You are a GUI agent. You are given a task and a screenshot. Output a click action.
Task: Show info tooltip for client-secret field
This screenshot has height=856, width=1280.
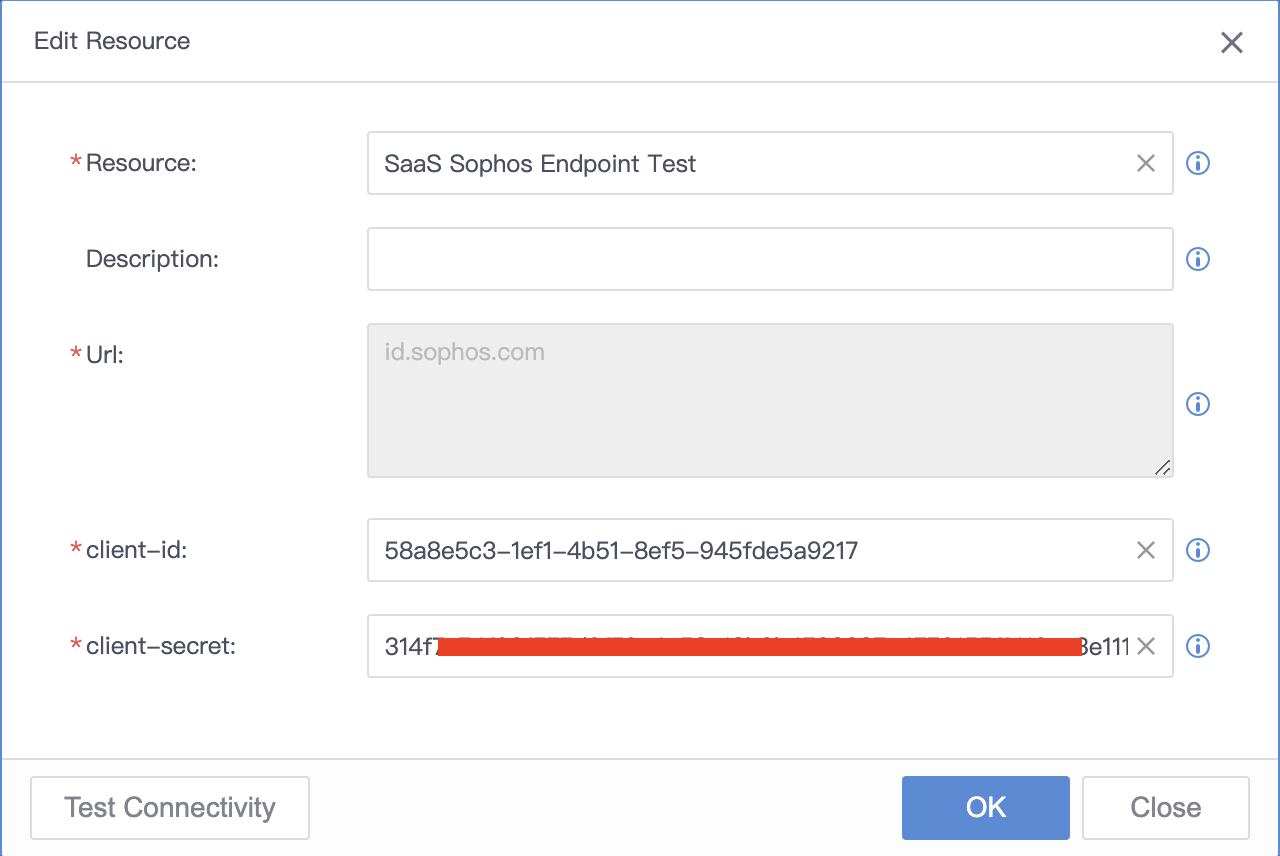tap(1198, 646)
